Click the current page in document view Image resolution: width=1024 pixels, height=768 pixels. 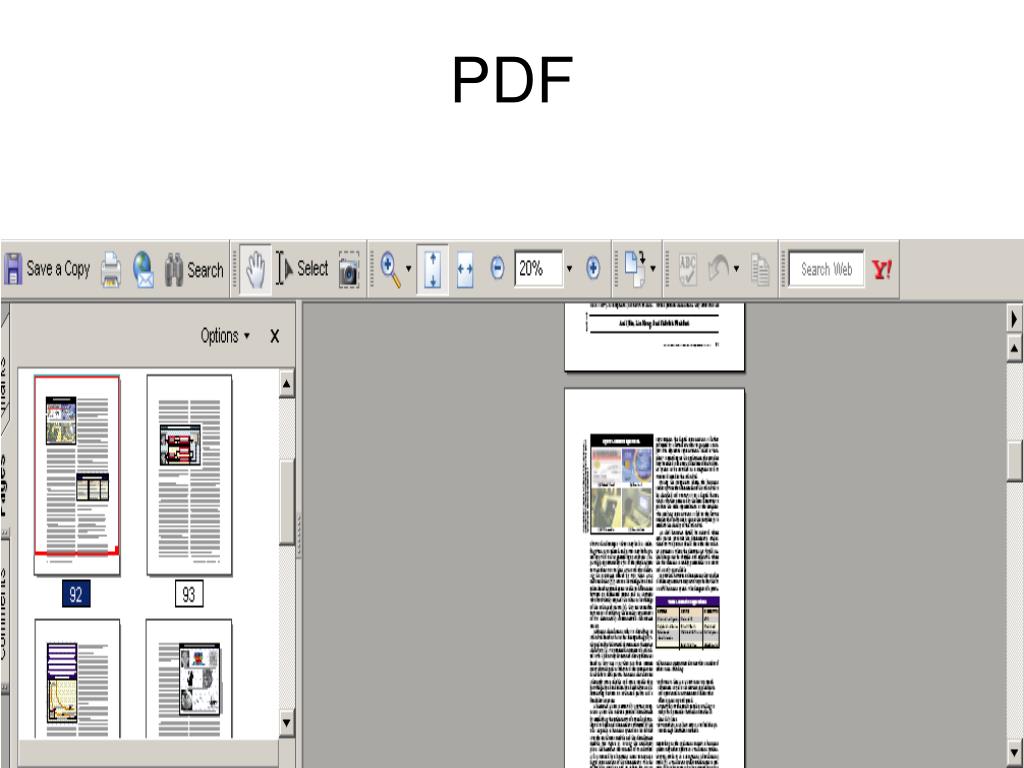click(654, 578)
